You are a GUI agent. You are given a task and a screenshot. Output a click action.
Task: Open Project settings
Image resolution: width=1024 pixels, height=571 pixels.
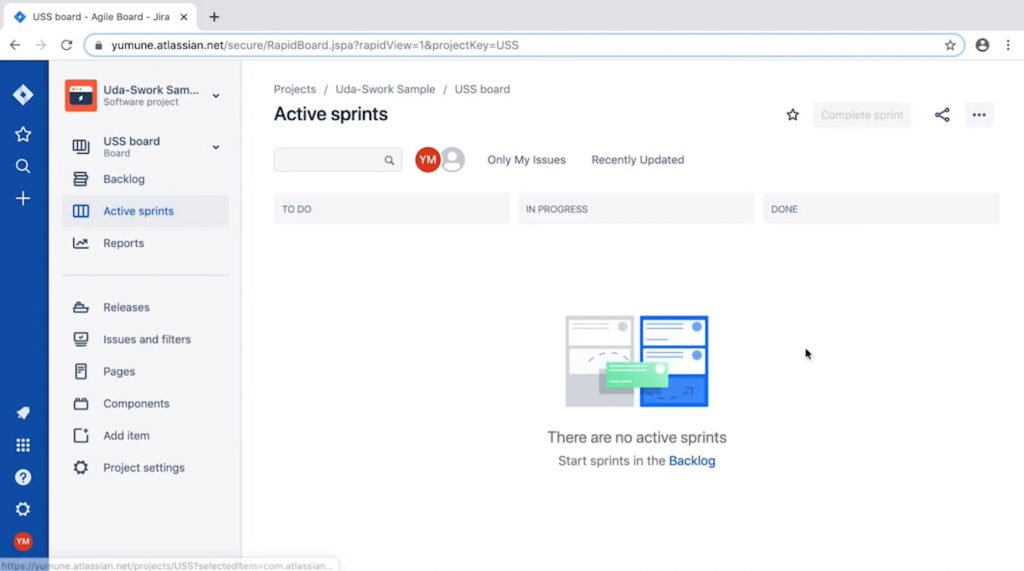[145, 467]
